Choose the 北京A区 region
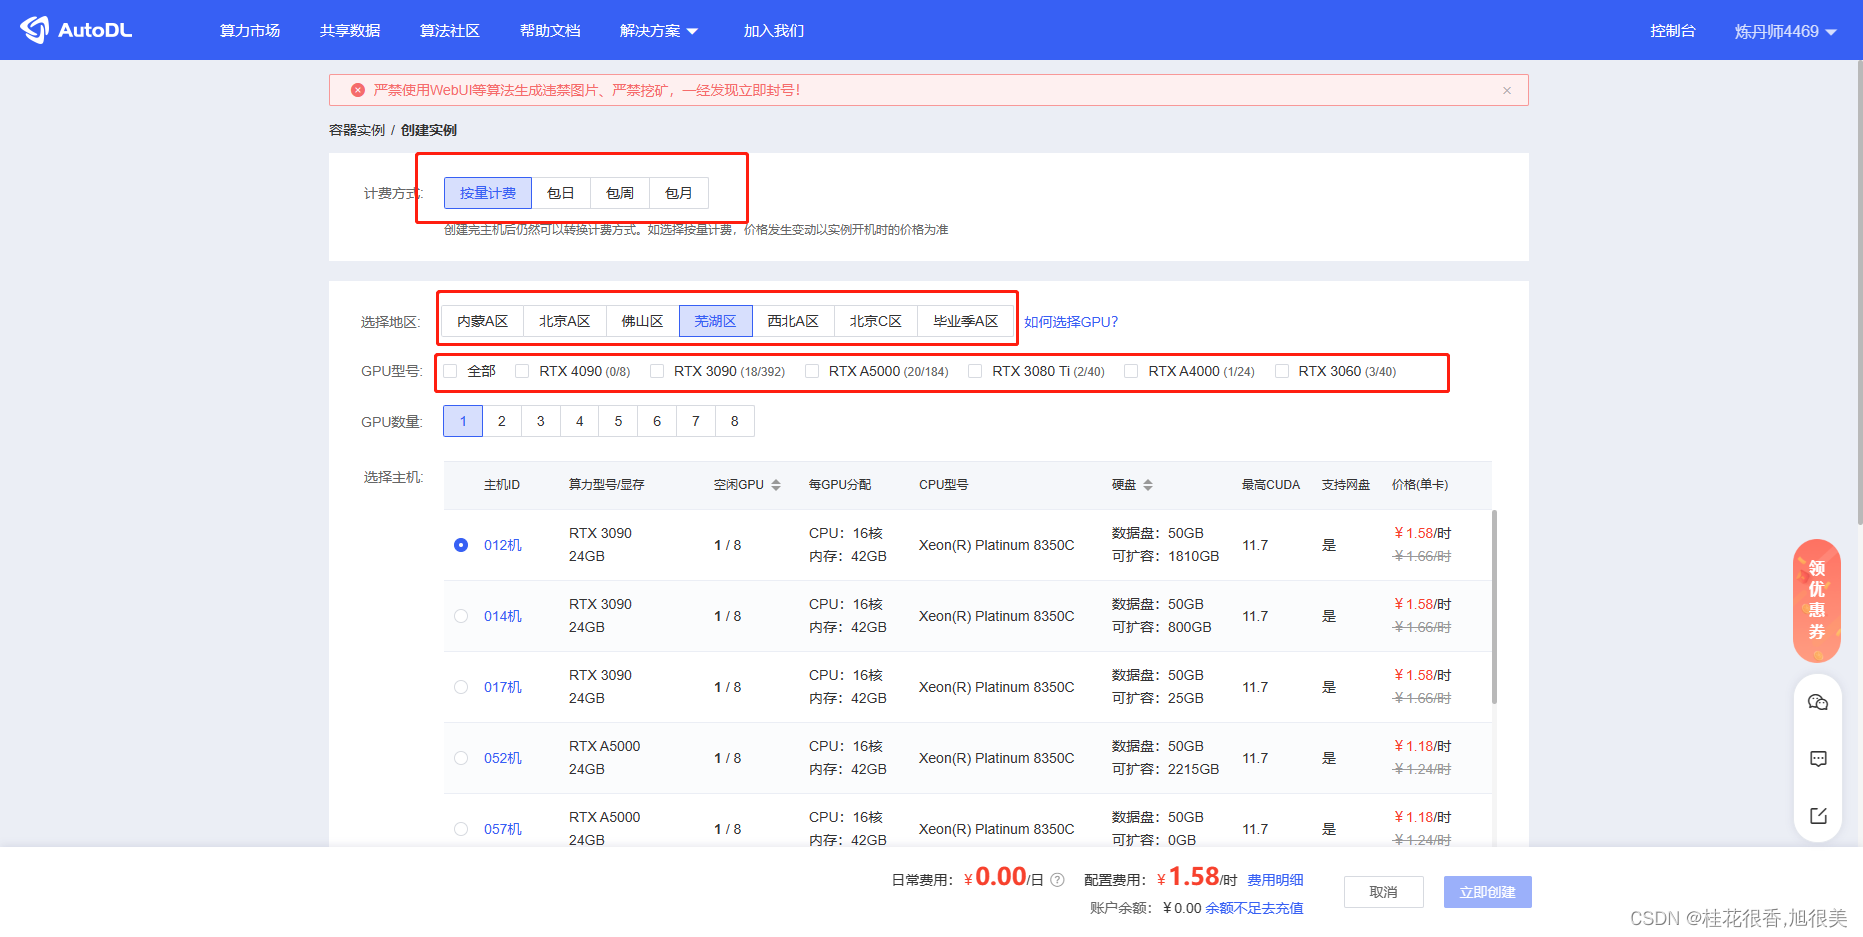Image resolution: width=1863 pixels, height=937 pixels. pos(564,321)
